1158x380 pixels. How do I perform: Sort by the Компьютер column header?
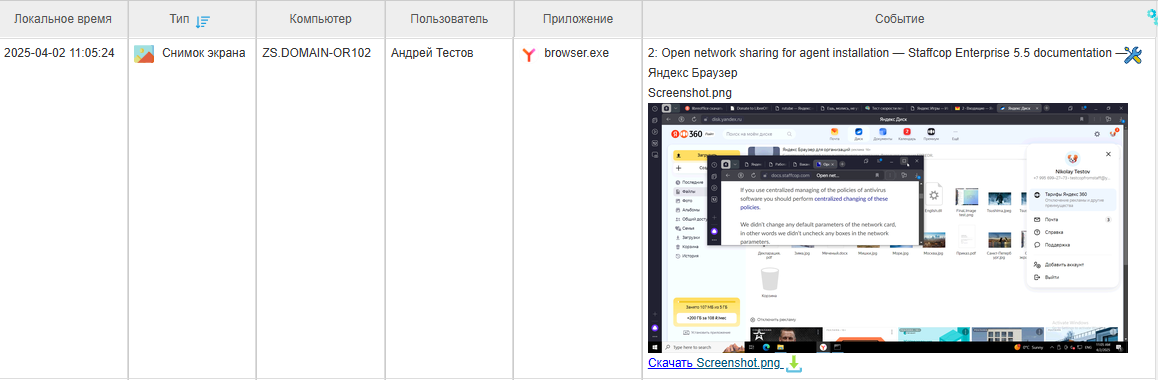point(321,19)
